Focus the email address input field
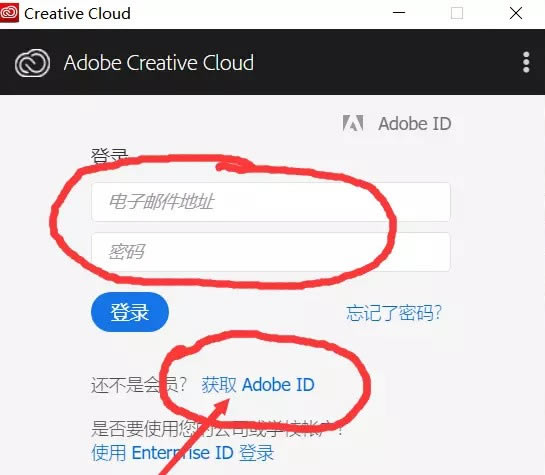This screenshot has width=545, height=475. [x=271, y=202]
